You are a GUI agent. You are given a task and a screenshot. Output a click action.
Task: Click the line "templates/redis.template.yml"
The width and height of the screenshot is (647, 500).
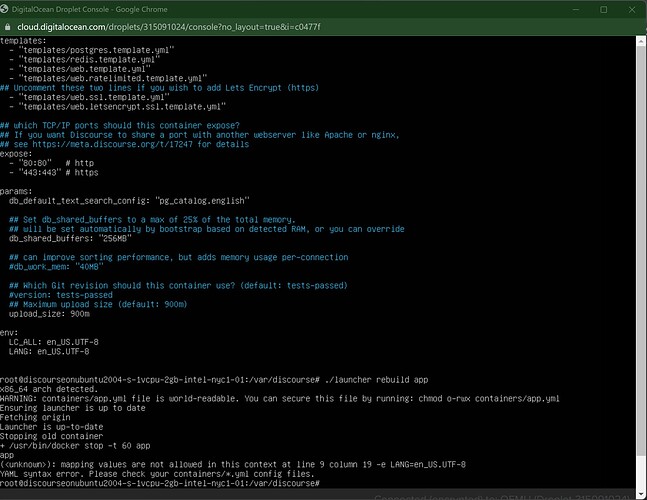coord(85,59)
